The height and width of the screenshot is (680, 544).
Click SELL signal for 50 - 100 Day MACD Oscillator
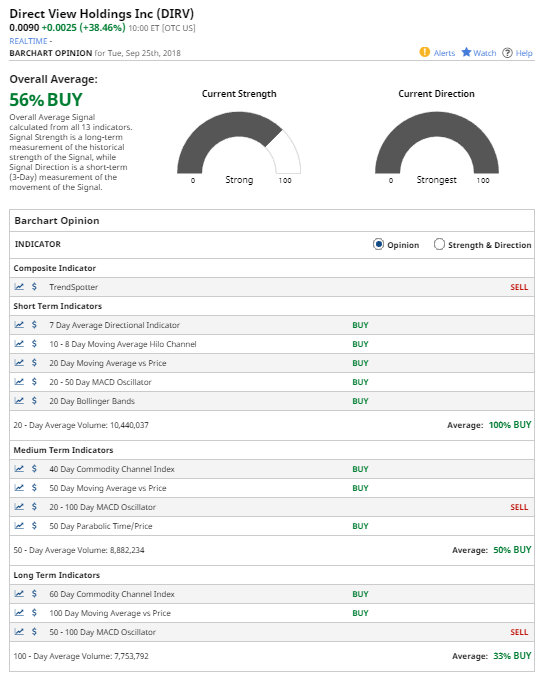[x=519, y=632]
